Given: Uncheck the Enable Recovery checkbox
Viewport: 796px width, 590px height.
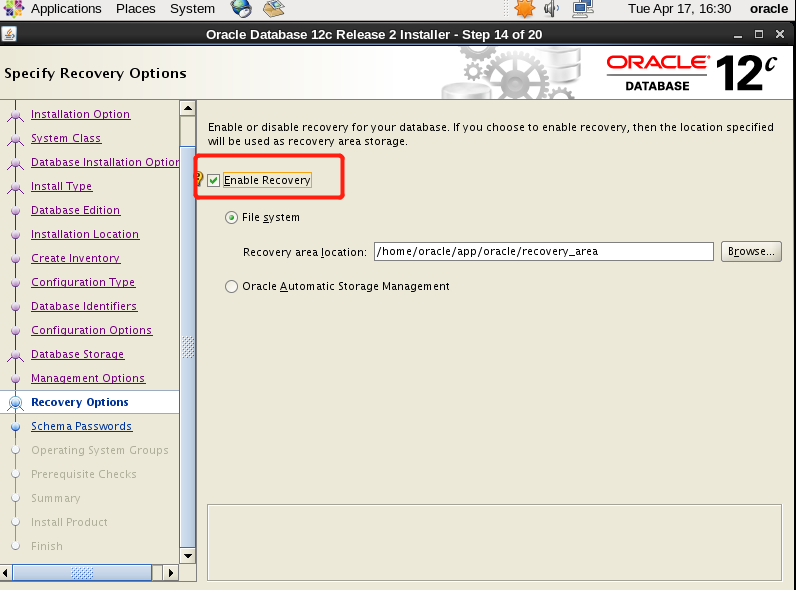Looking at the screenshot, I should tap(213, 180).
